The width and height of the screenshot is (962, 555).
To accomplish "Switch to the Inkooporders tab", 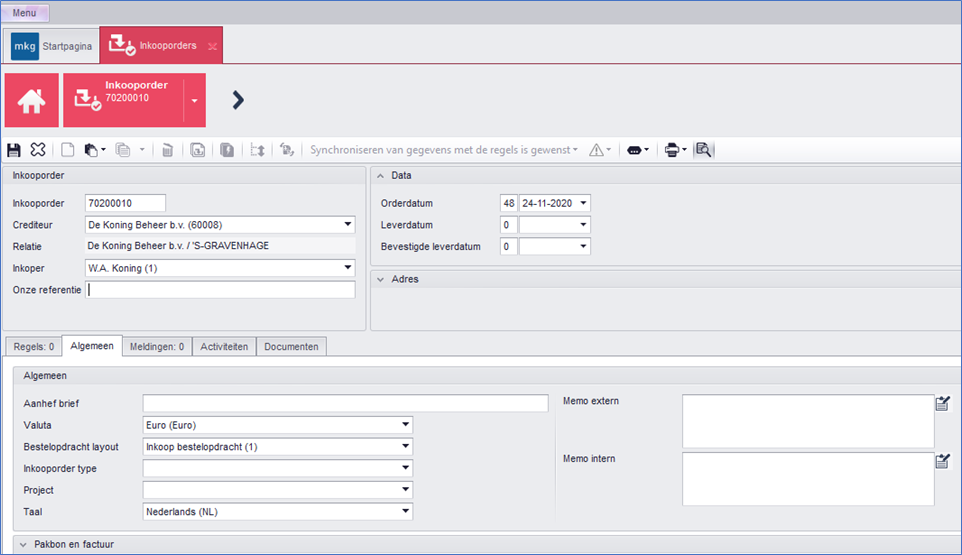I will tap(161, 45).
